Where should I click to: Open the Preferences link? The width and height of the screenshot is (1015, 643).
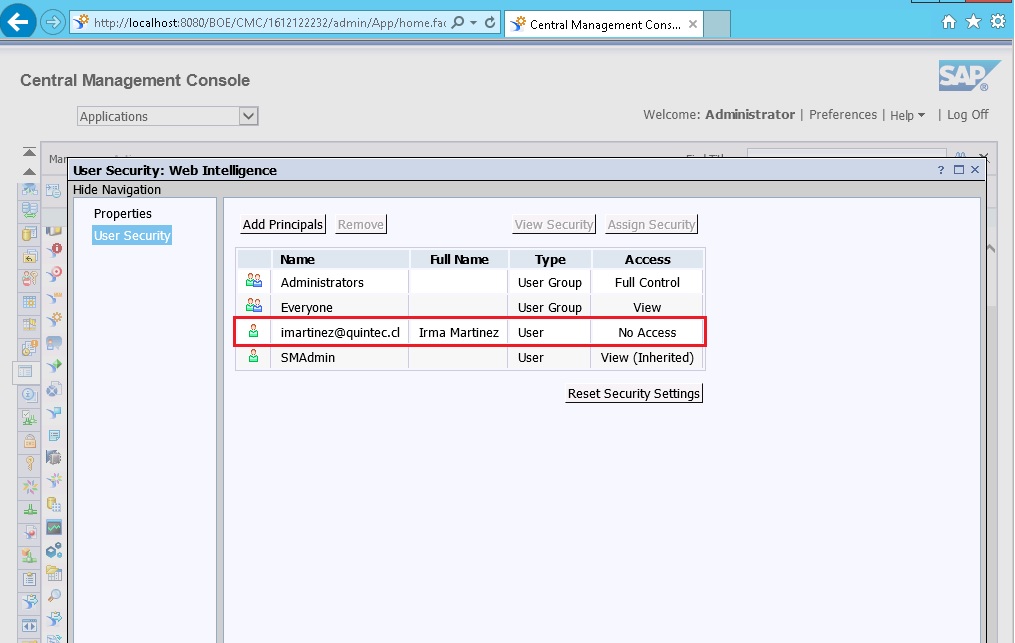[x=843, y=115]
